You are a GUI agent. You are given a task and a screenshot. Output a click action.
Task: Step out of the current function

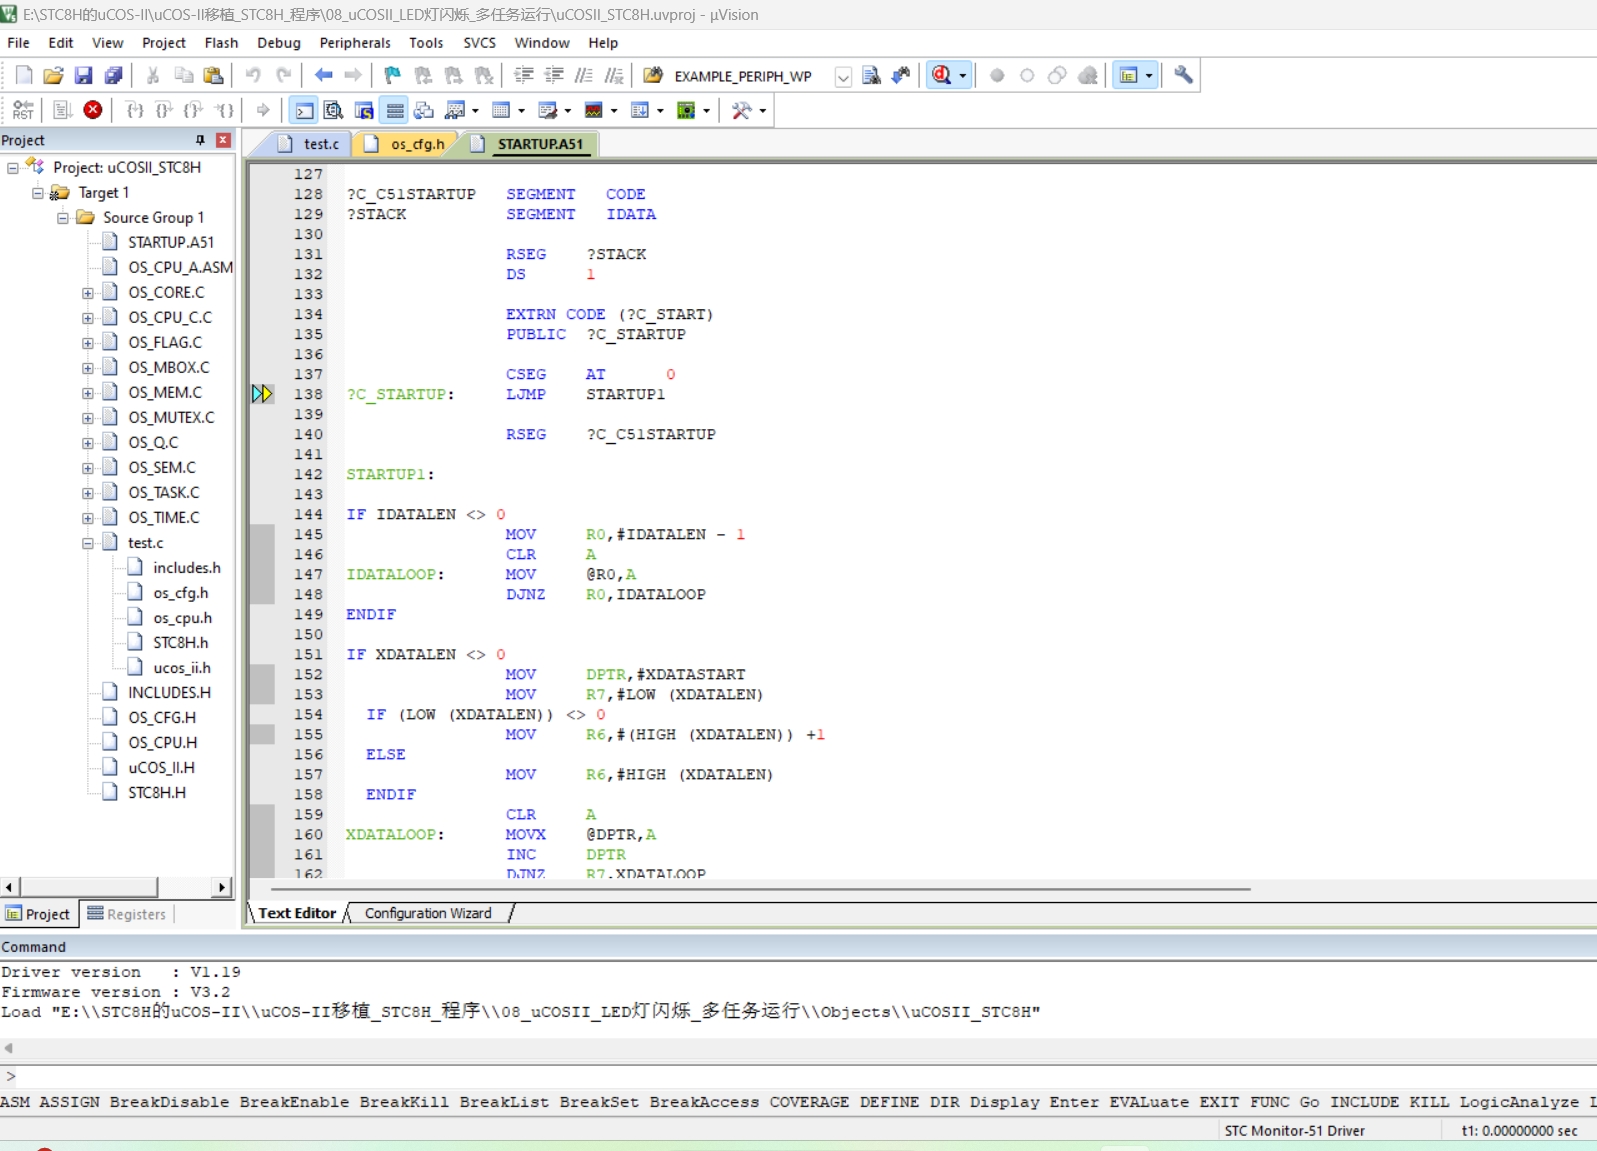tap(194, 110)
